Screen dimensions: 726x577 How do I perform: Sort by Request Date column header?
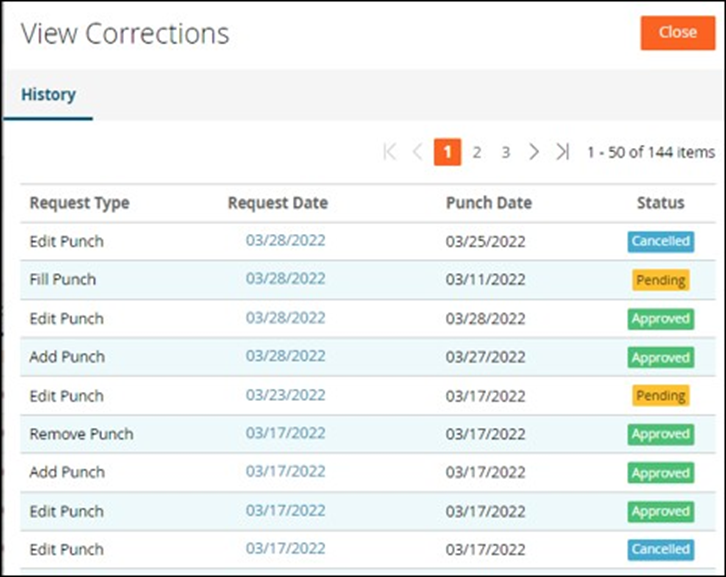click(278, 203)
